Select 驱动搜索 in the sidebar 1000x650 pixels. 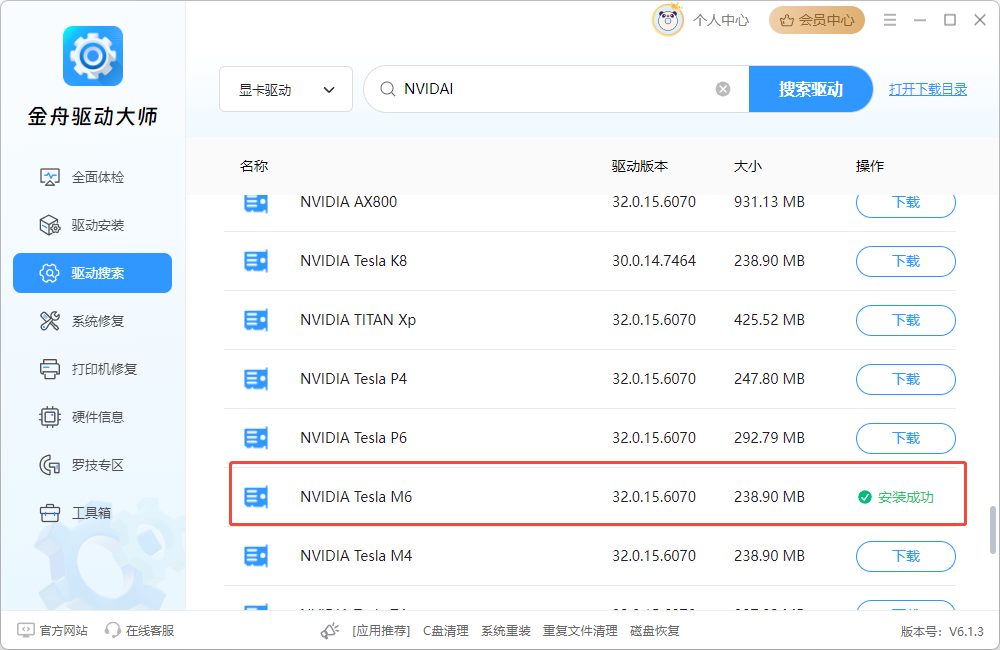point(92,273)
